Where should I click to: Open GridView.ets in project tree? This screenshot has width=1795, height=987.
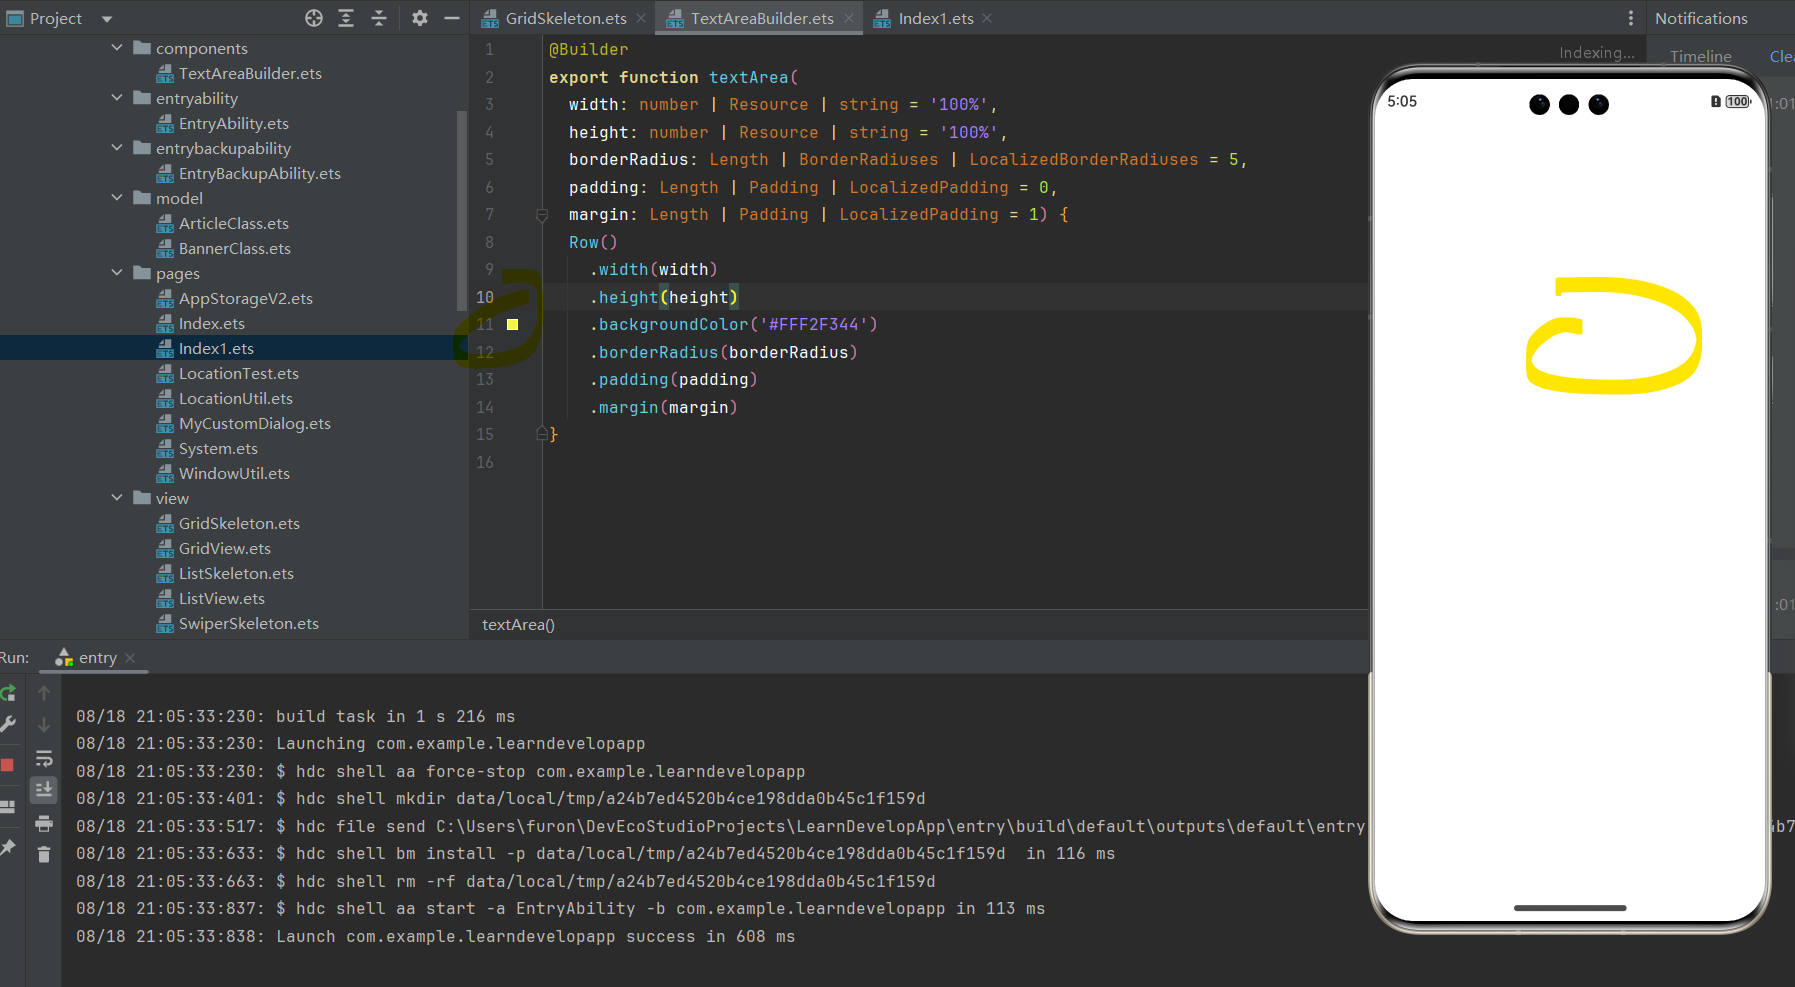pyautogui.click(x=224, y=548)
